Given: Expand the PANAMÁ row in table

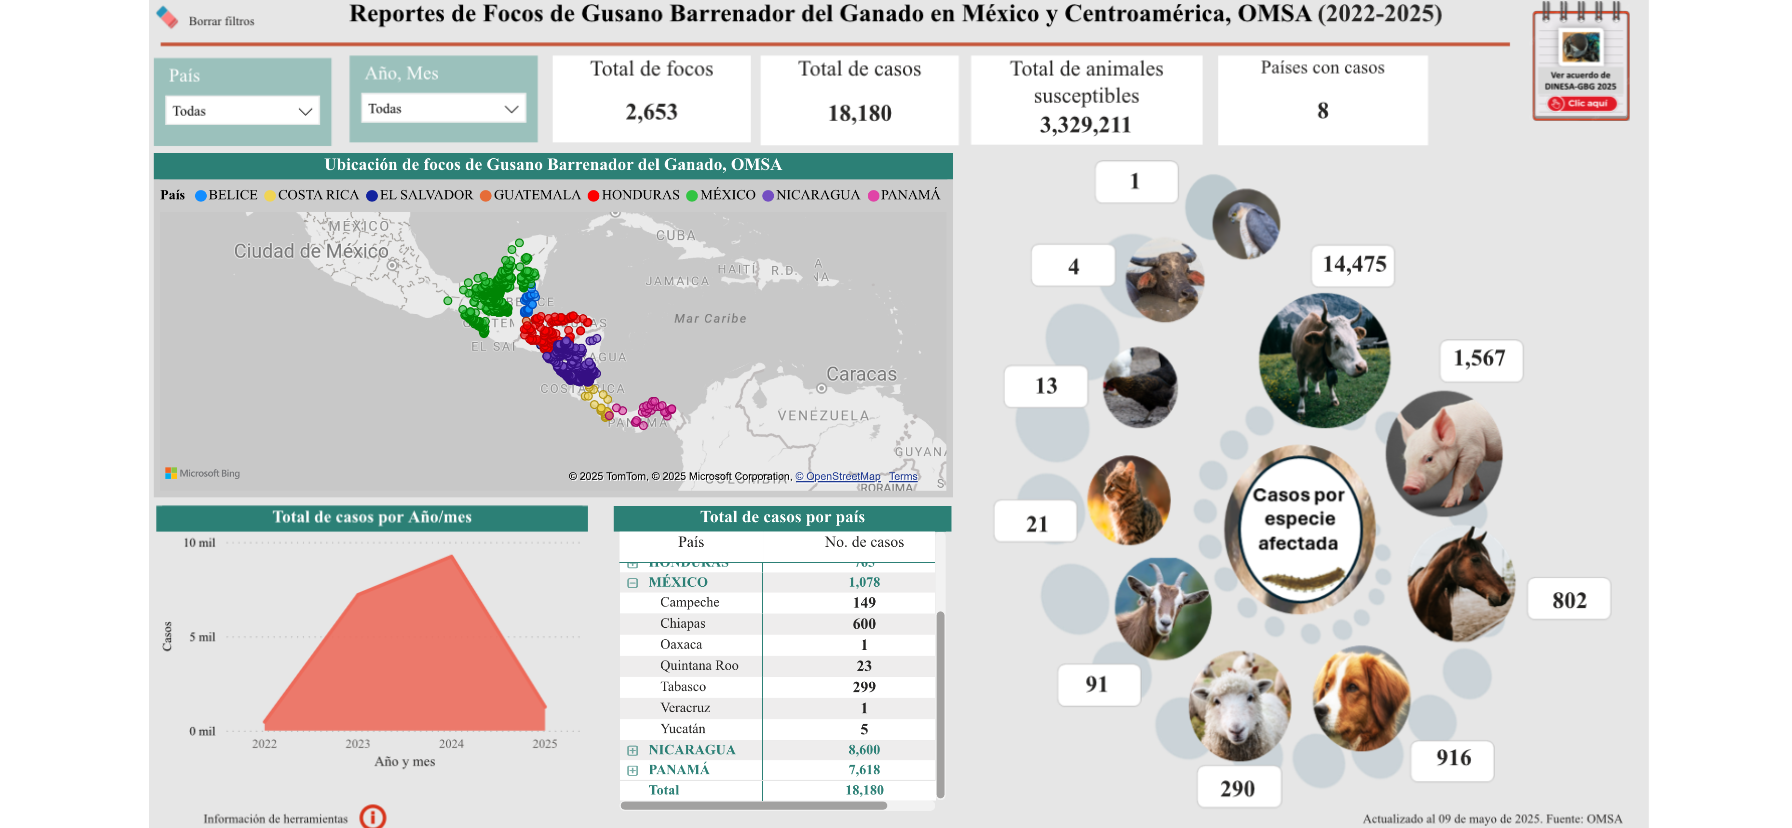Looking at the screenshot, I should click(632, 770).
